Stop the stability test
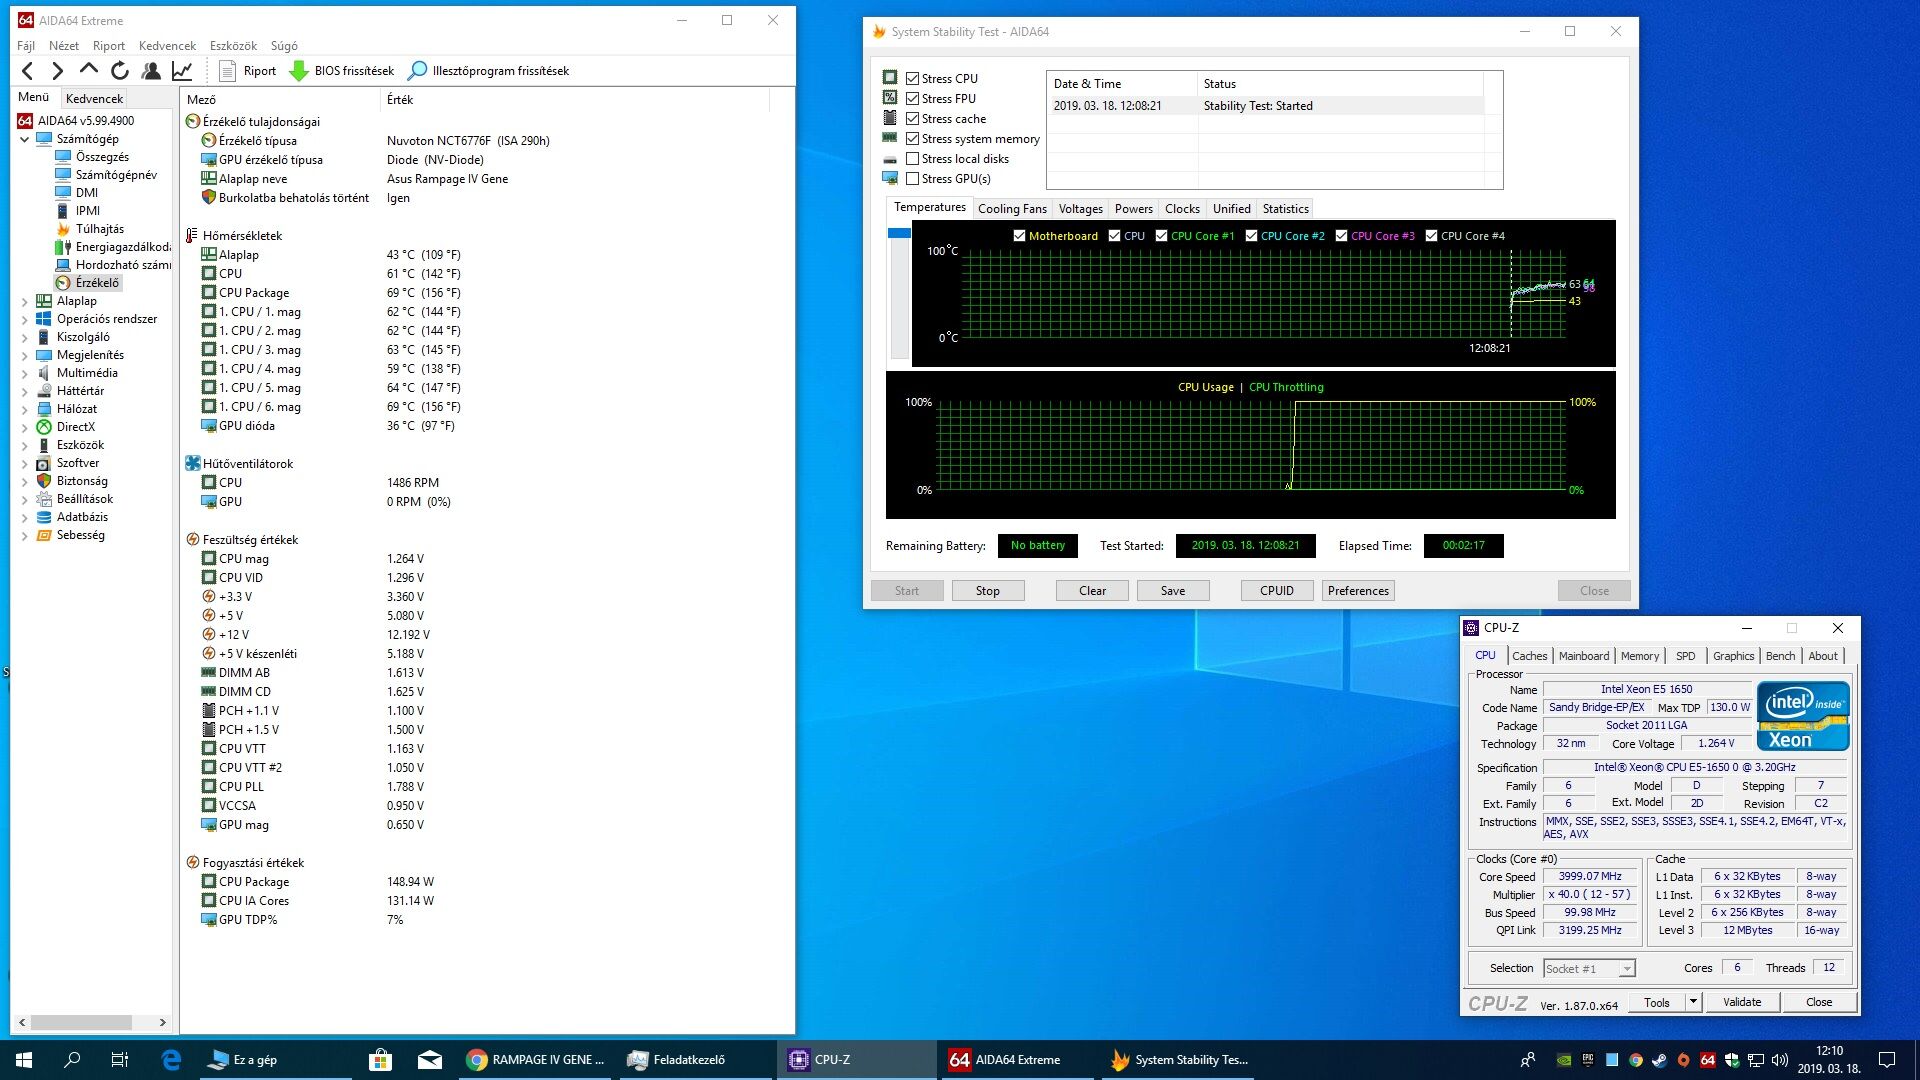 pyautogui.click(x=987, y=591)
